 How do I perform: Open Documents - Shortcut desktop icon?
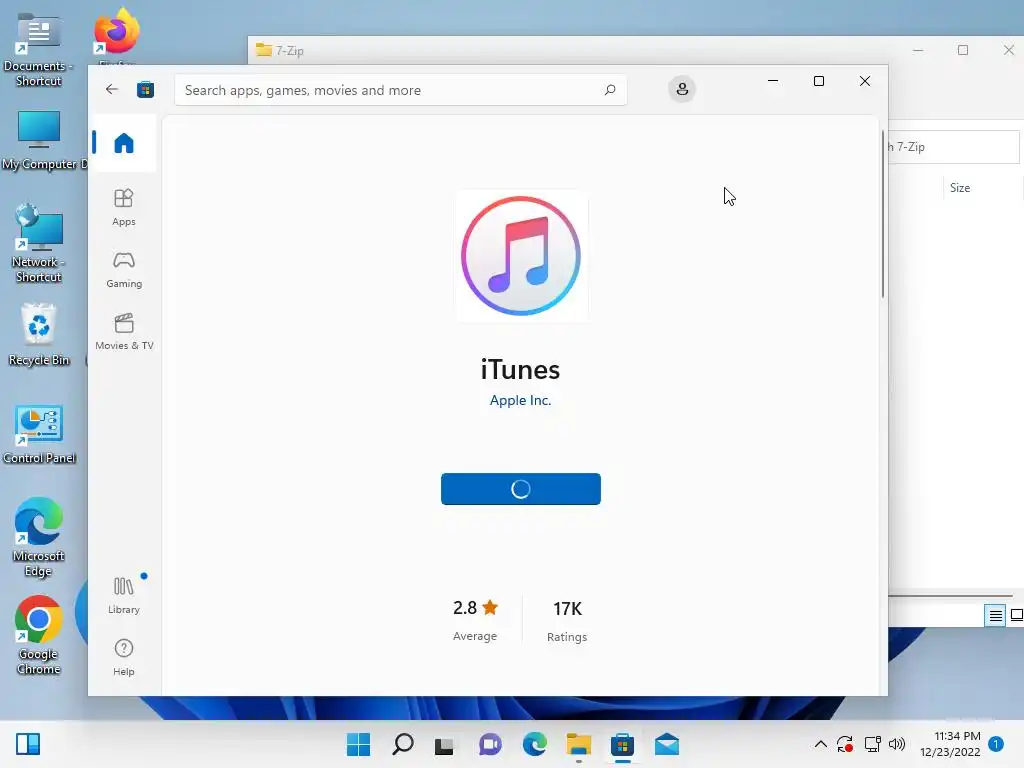point(39,50)
